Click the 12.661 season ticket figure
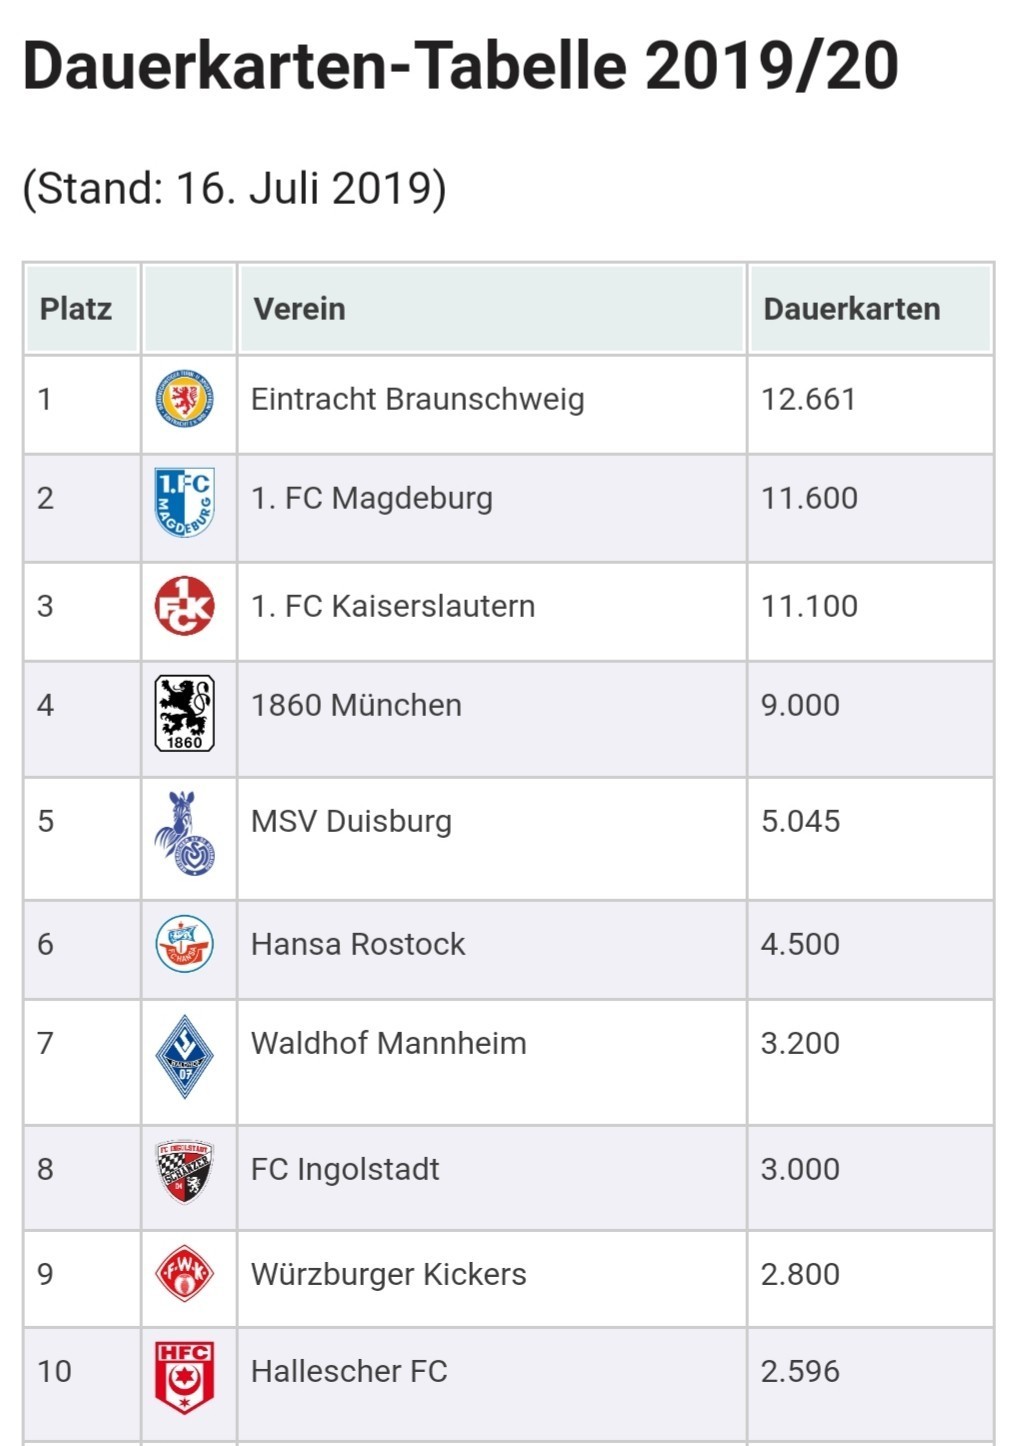Image resolution: width=1015 pixels, height=1446 pixels. (809, 399)
